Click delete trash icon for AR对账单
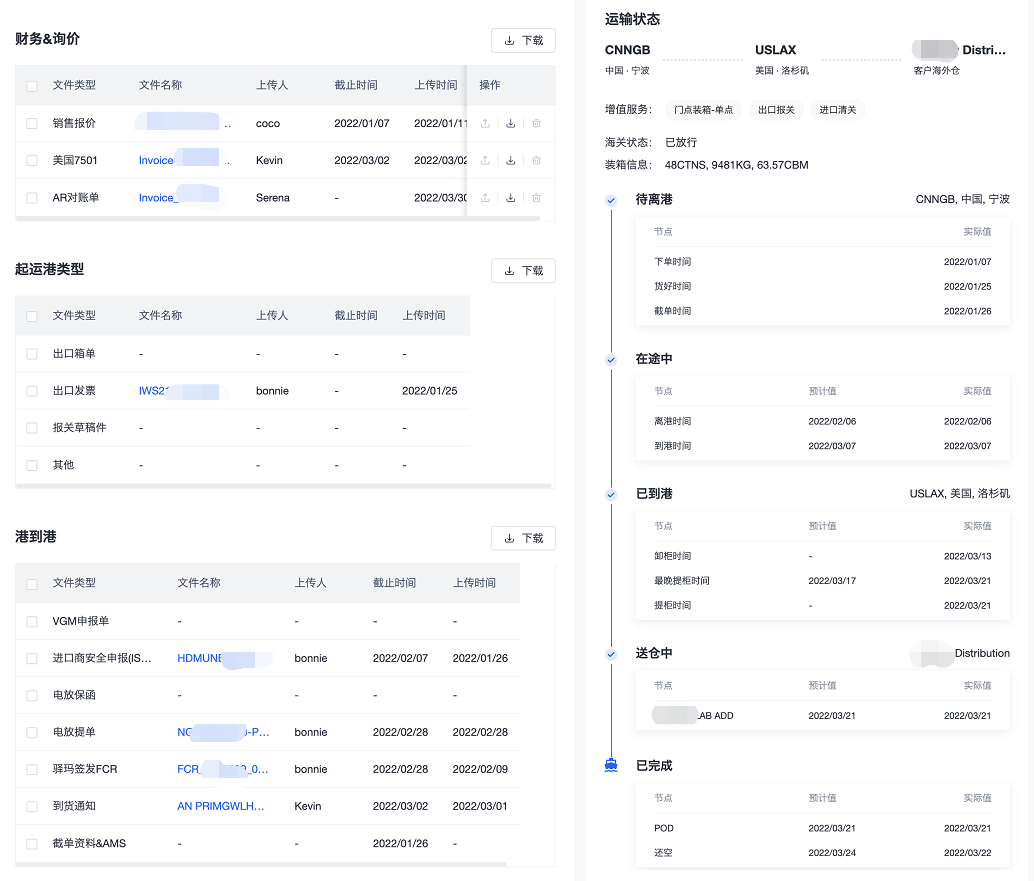 (537, 198)
